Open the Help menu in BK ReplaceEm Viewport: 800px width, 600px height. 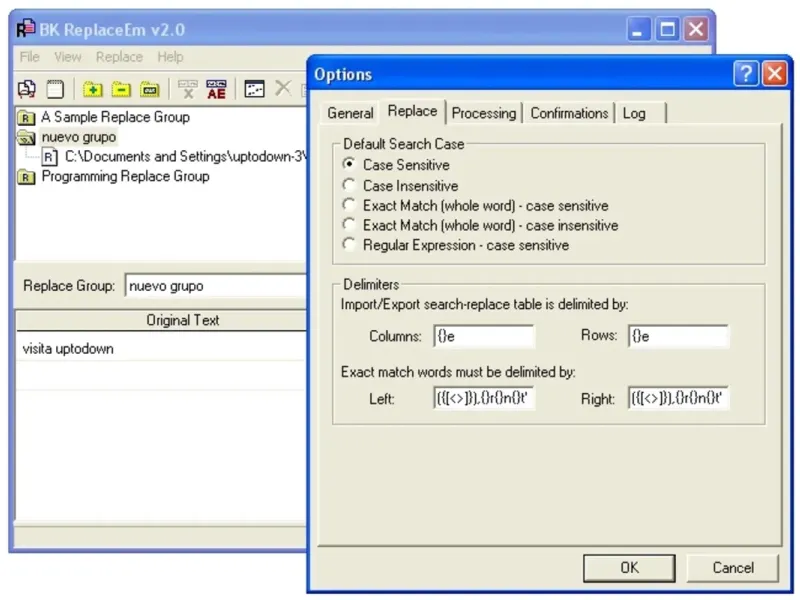tap(170, 57)
